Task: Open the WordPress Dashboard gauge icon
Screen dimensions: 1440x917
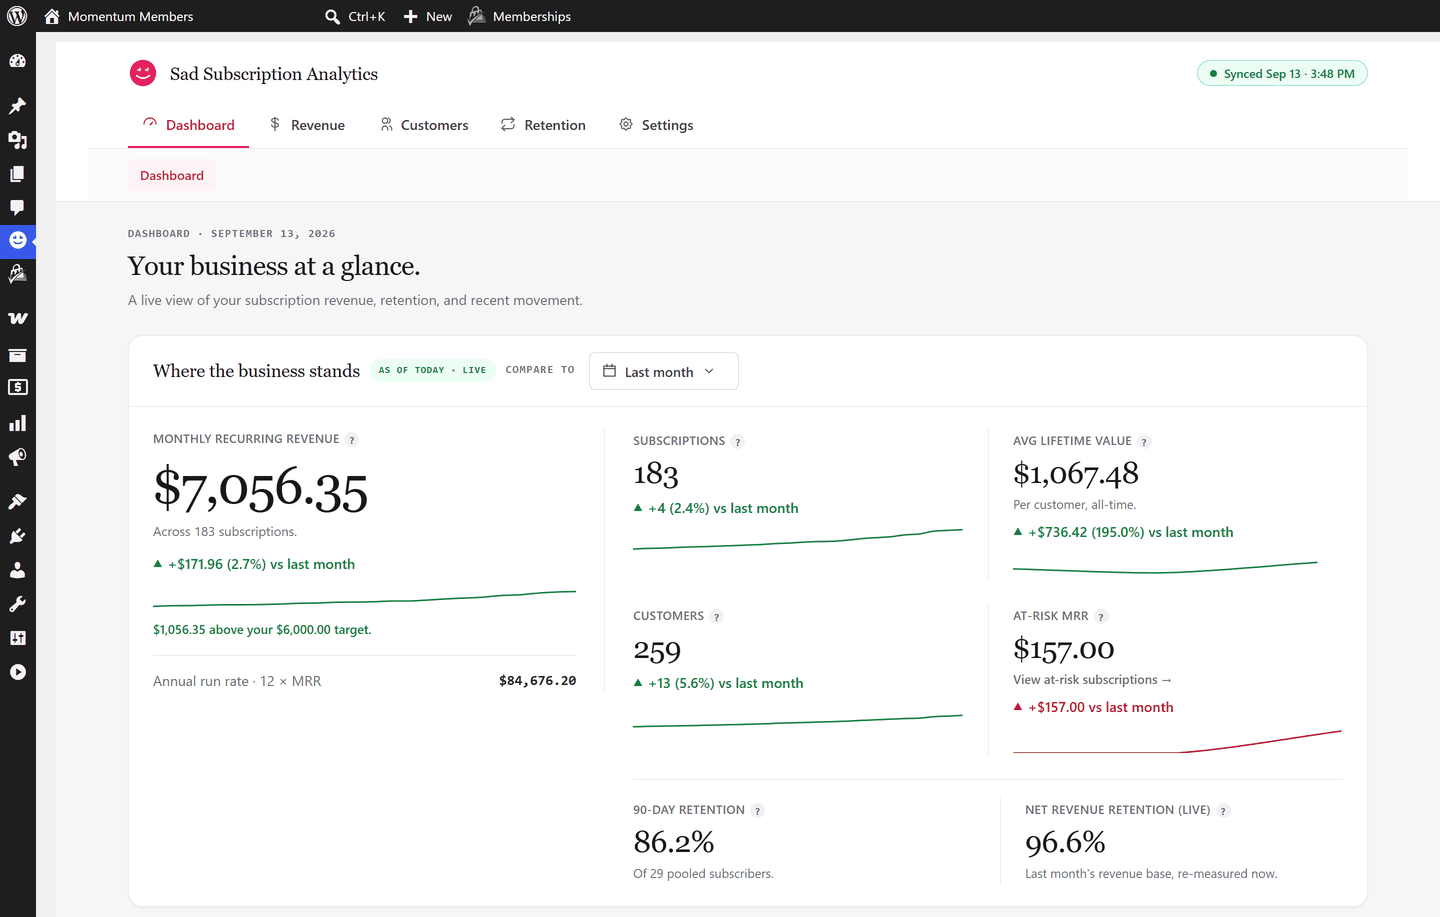Action: point(17,61)
